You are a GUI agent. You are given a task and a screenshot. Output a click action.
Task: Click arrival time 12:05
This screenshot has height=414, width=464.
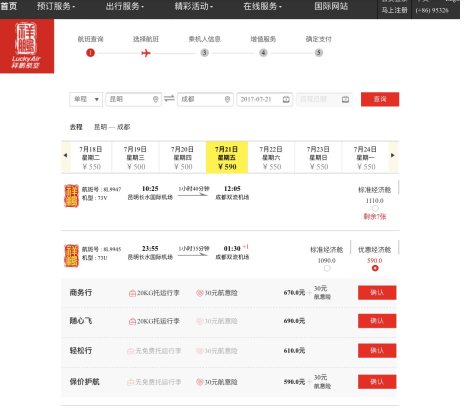[x=232, y=189]
